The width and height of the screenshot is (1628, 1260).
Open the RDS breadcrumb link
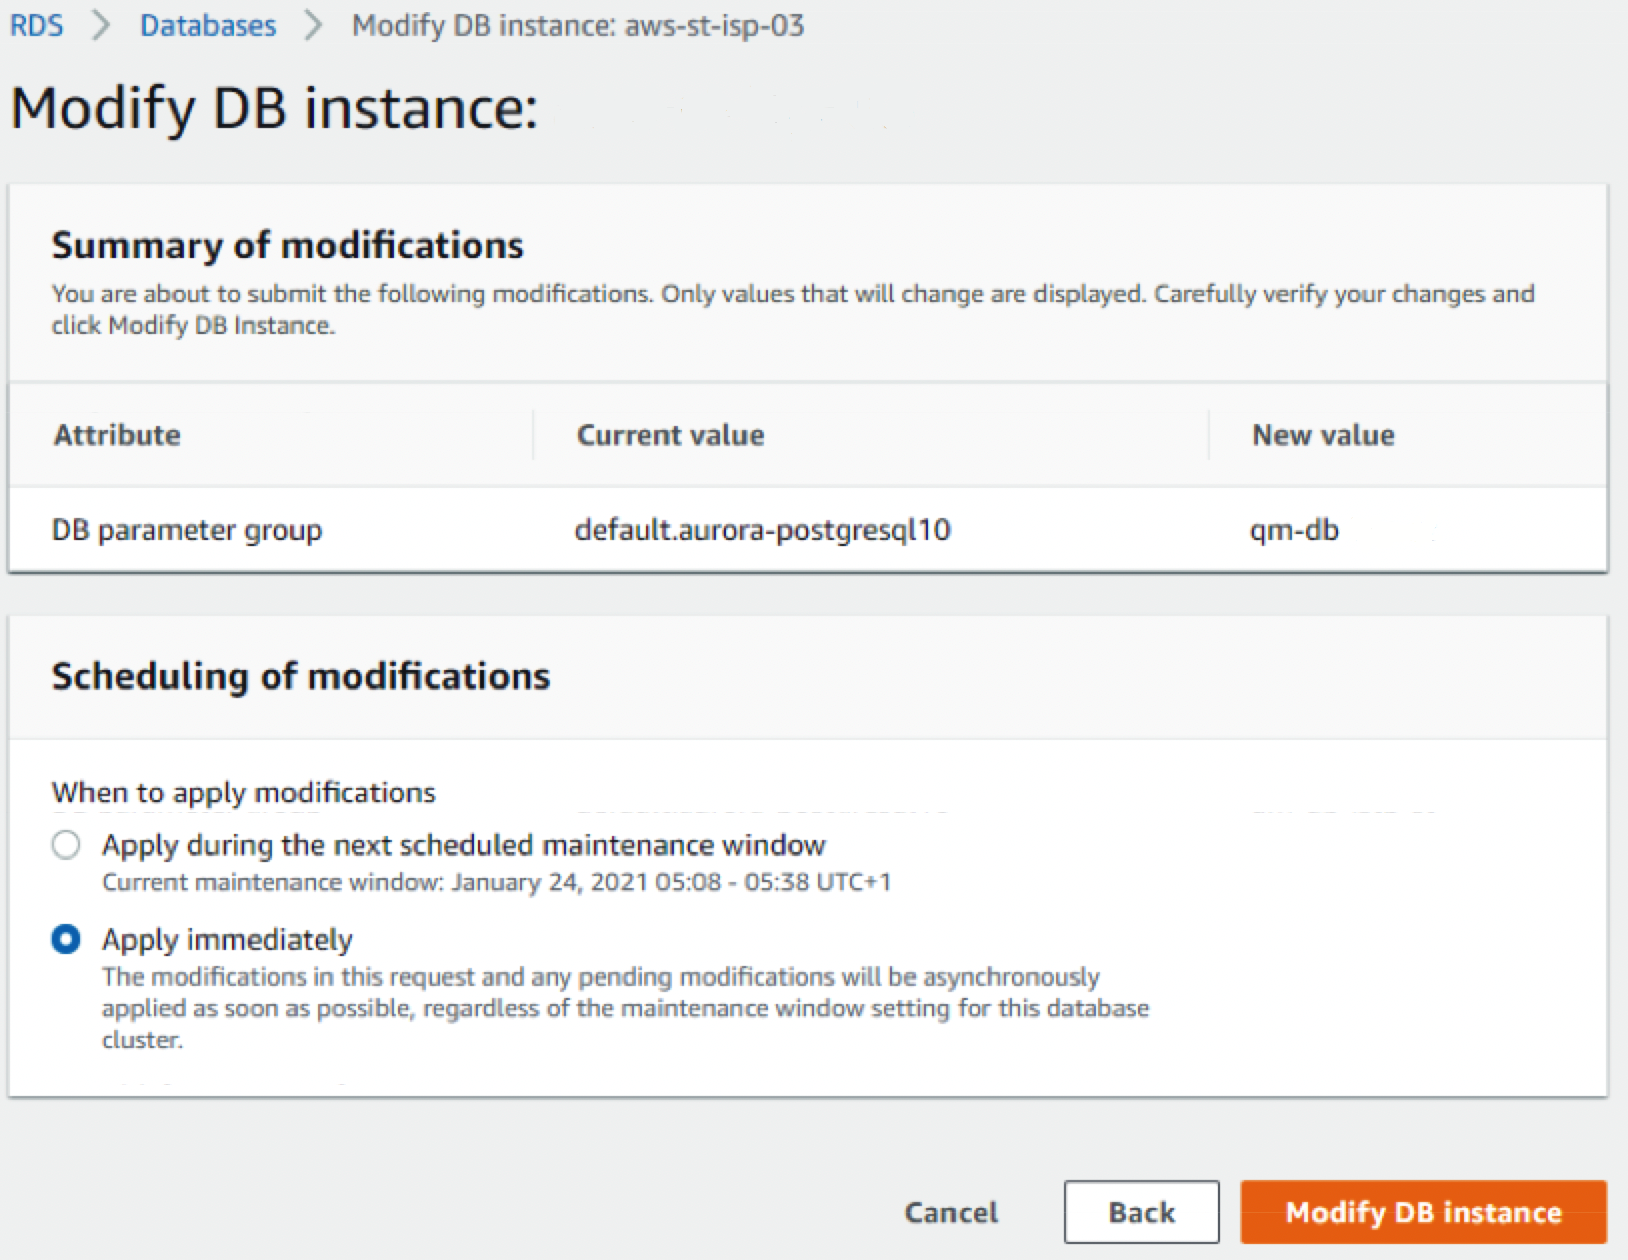(37, 25)
